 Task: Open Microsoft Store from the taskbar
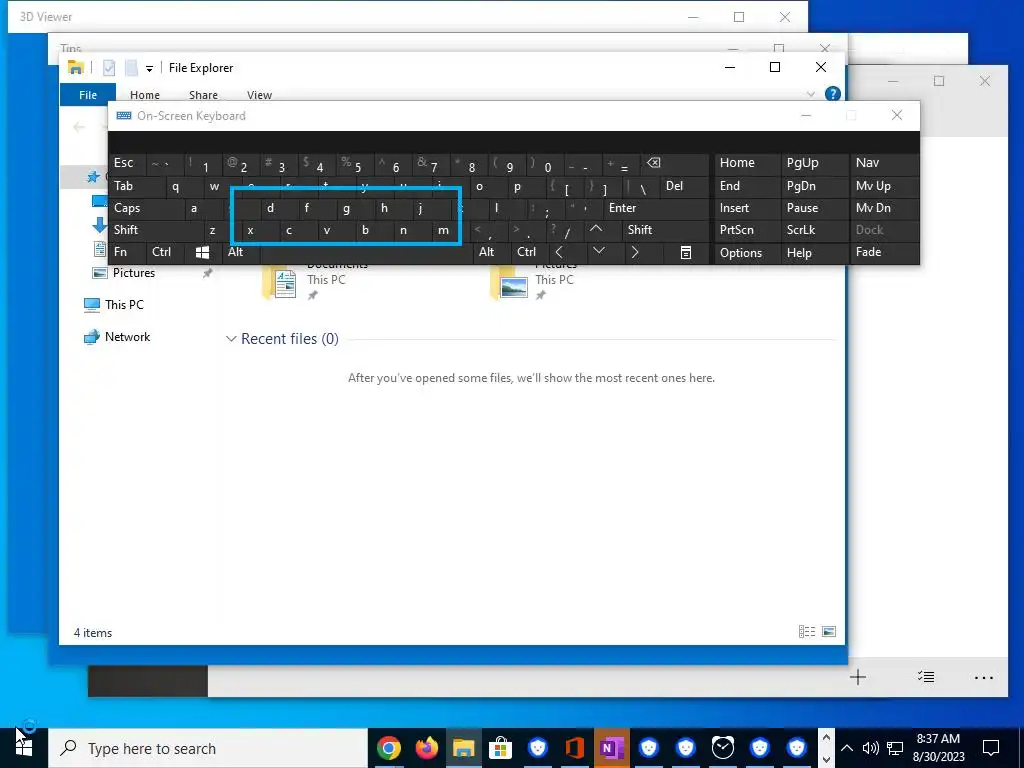point(501,748)
